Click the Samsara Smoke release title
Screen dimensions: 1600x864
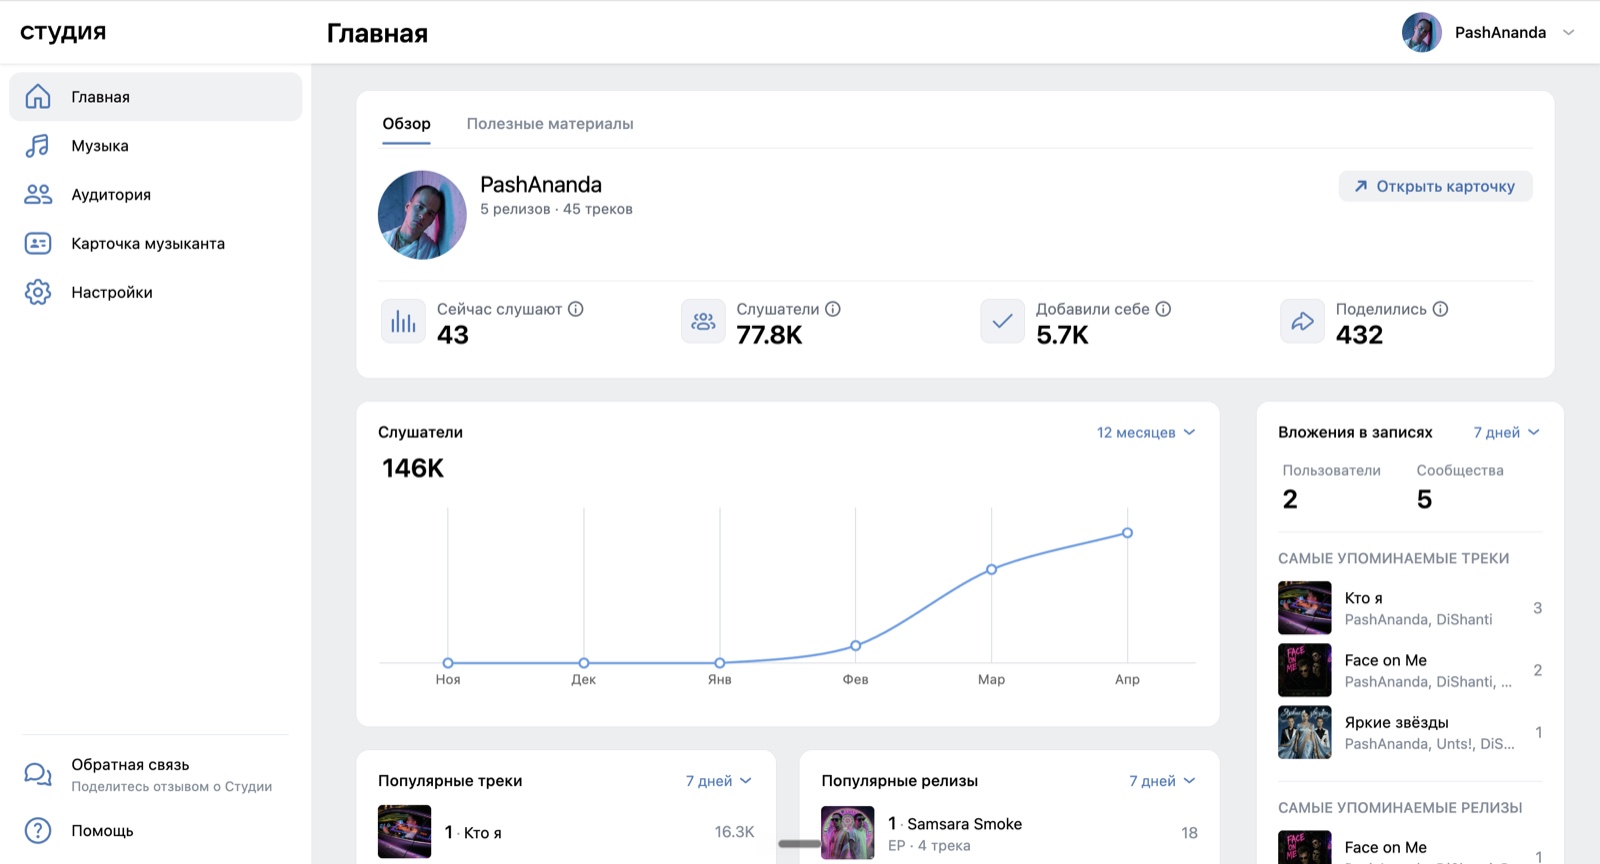point(964,824)
